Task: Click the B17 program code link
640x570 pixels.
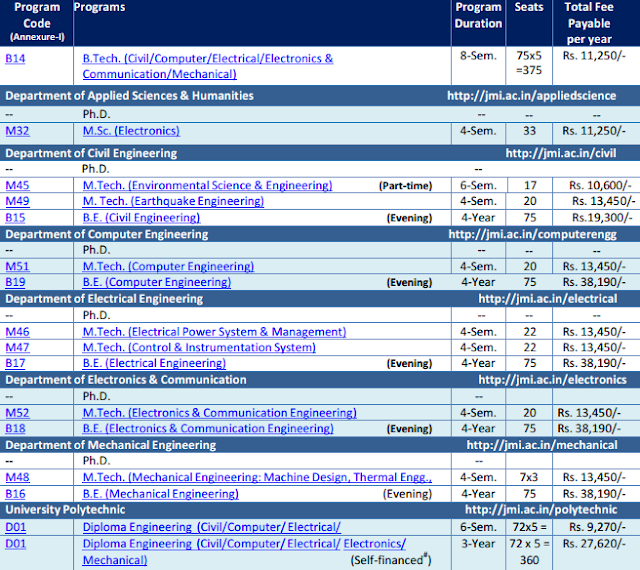Action: [x=15, y=363]
